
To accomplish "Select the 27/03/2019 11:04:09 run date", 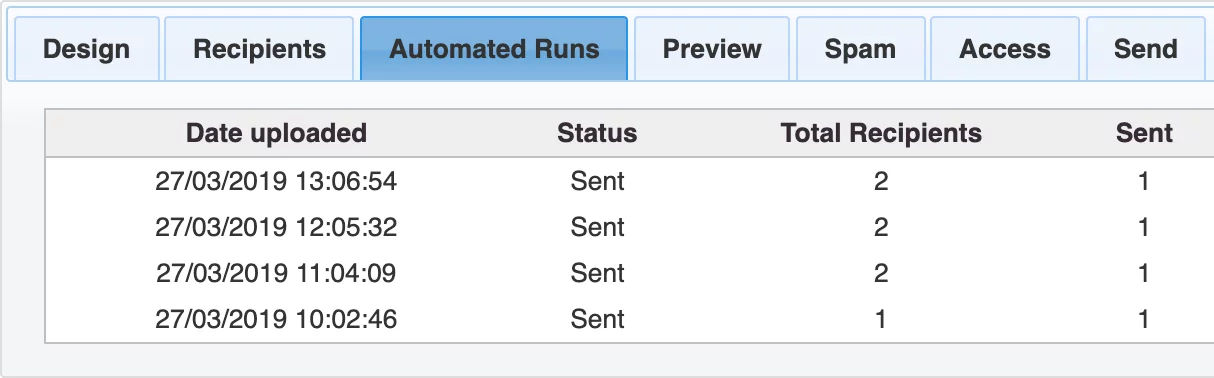I will 276,273.
